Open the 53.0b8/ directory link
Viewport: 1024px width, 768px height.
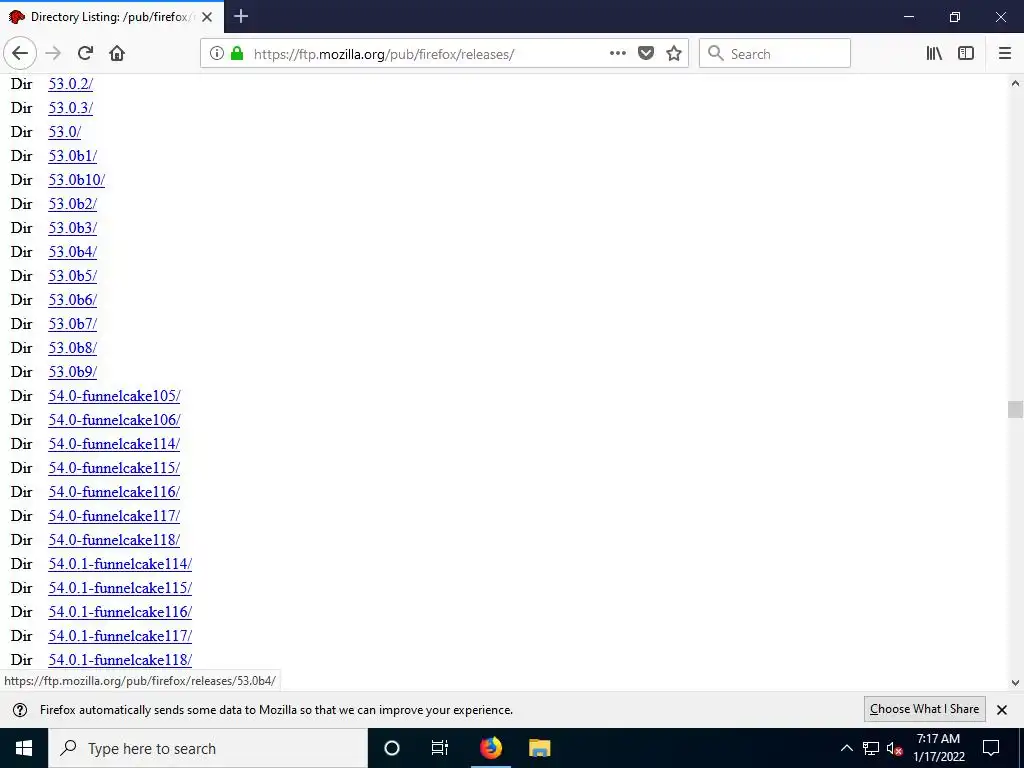coord(72,348)
